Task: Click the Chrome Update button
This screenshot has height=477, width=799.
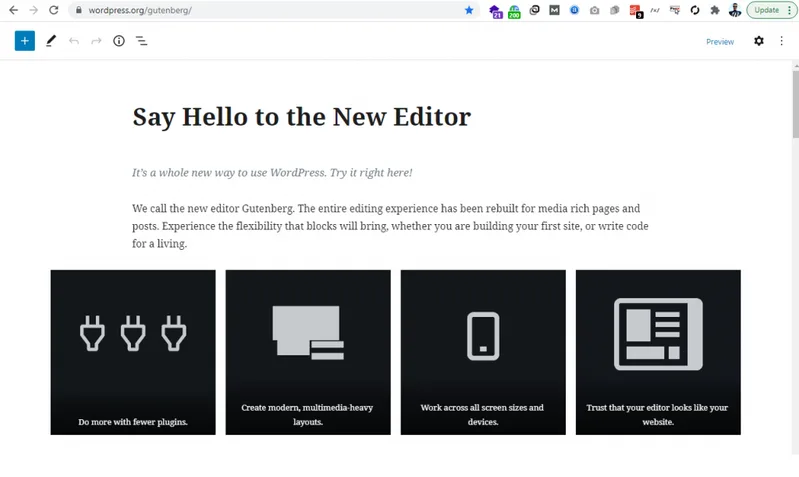Action: tap(772, 10)
